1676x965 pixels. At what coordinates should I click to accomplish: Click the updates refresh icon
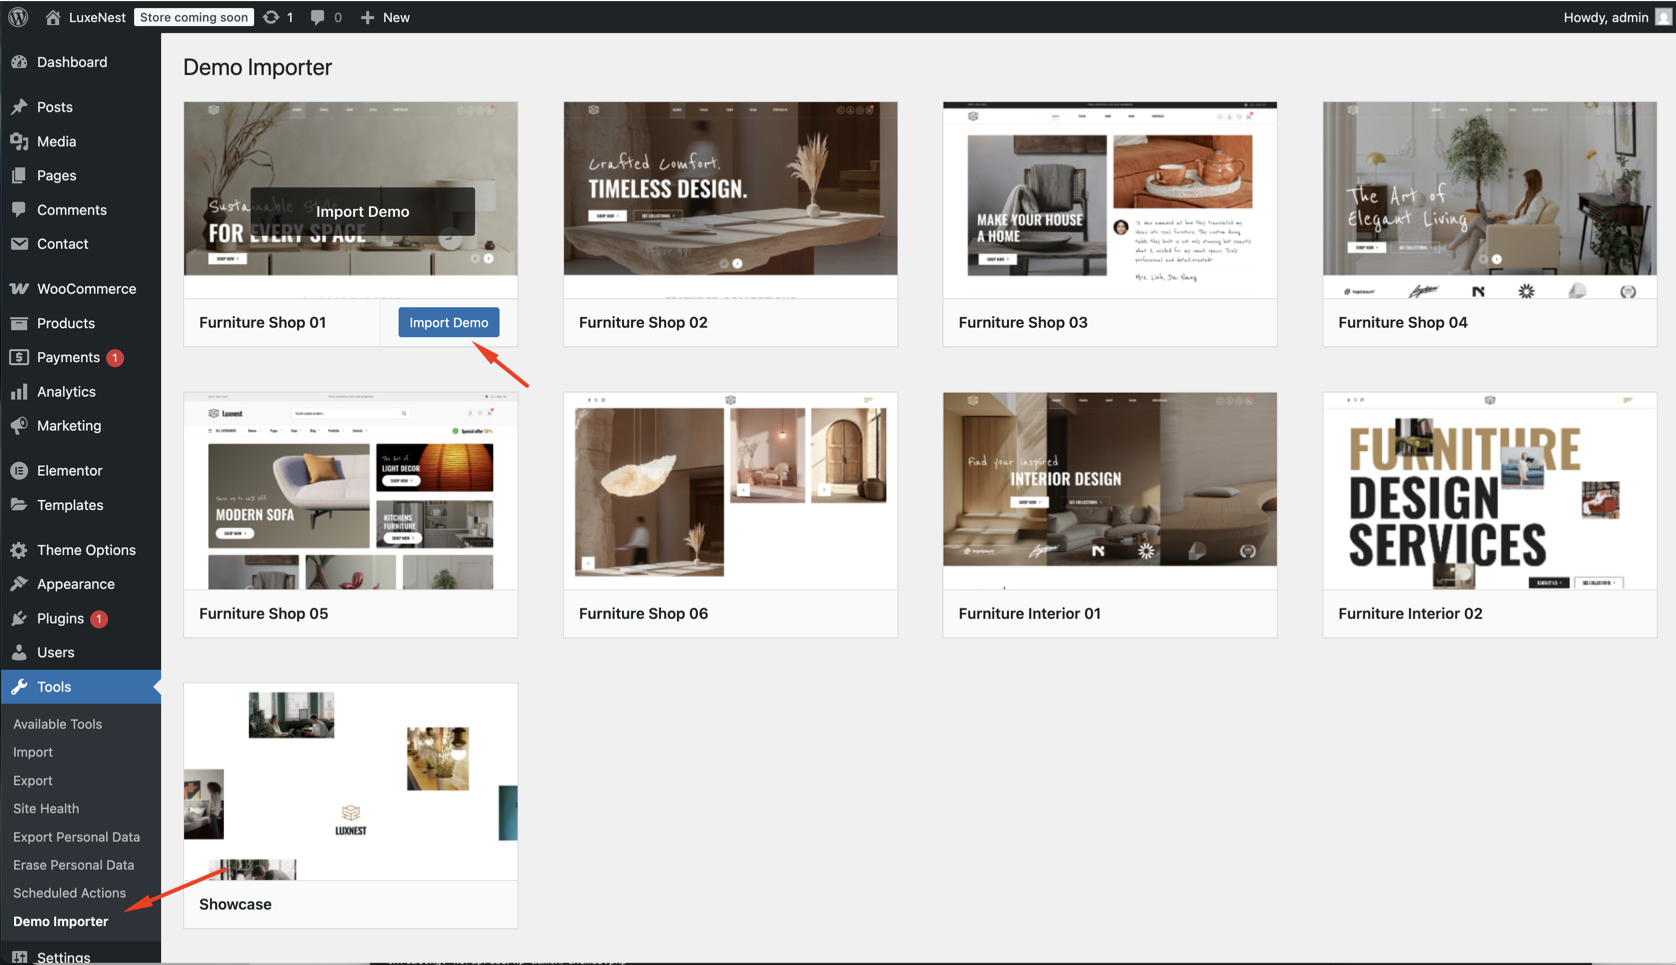[271, 17]
